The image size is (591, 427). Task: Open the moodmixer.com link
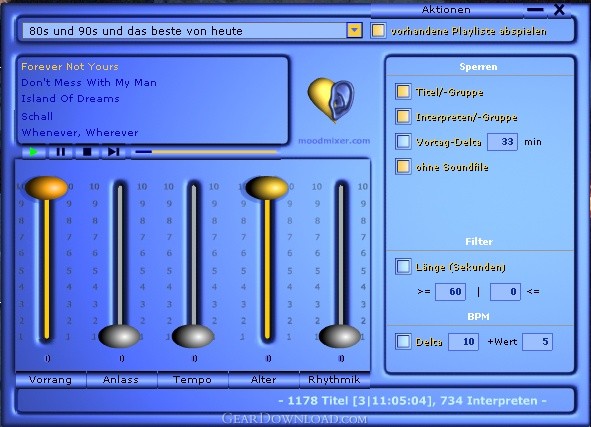pyautogui.click(x=334, y=141)
